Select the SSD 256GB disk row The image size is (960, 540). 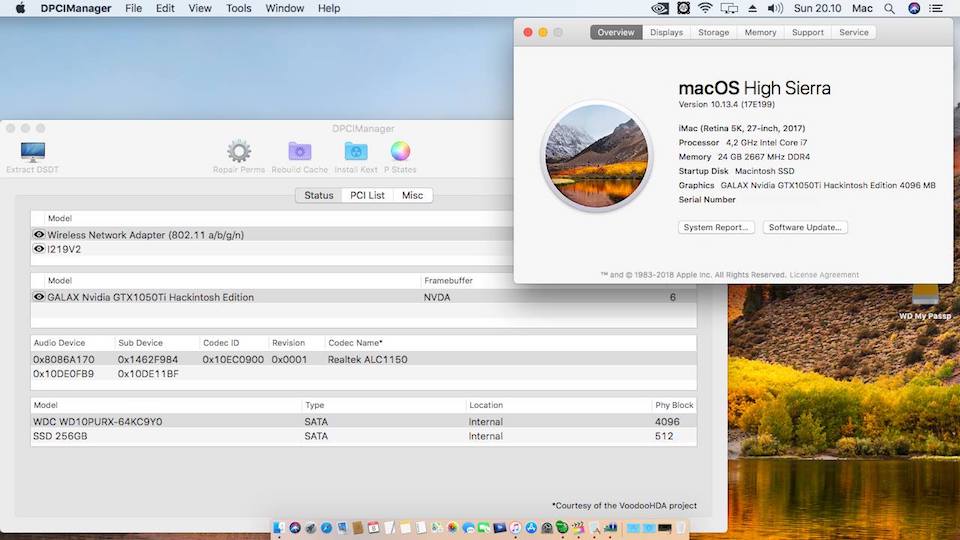click(x=364, y=436)
